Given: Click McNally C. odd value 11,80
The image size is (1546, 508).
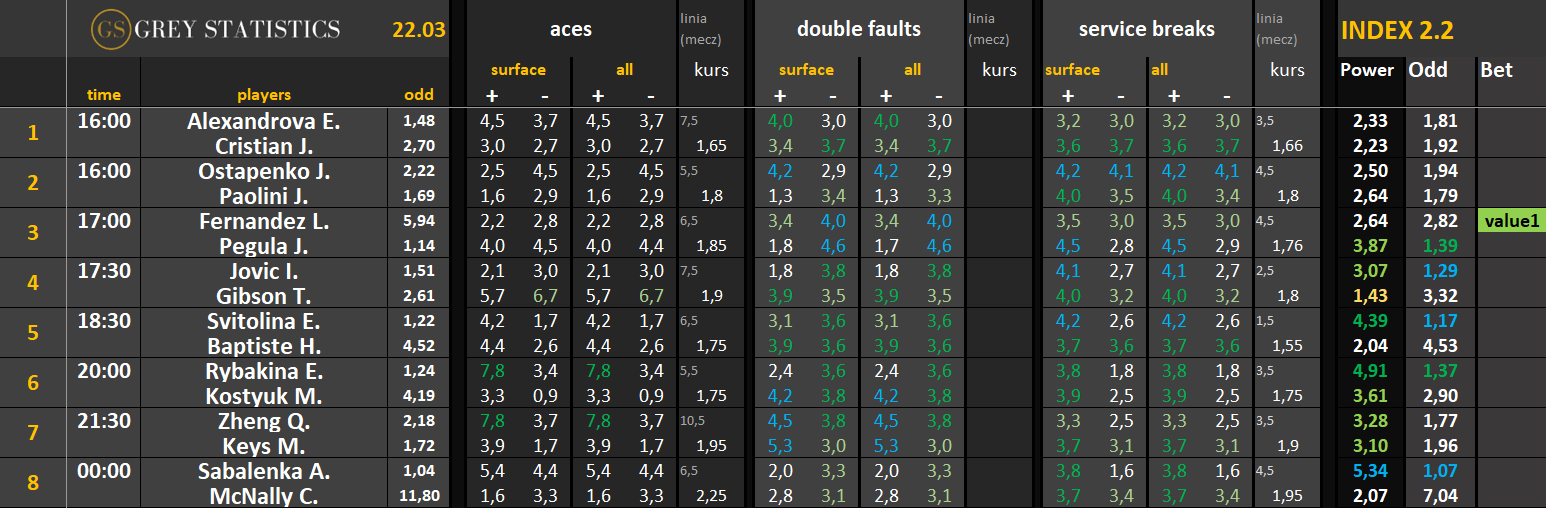Looking at the screenshot, I should (x=419, y=496).
